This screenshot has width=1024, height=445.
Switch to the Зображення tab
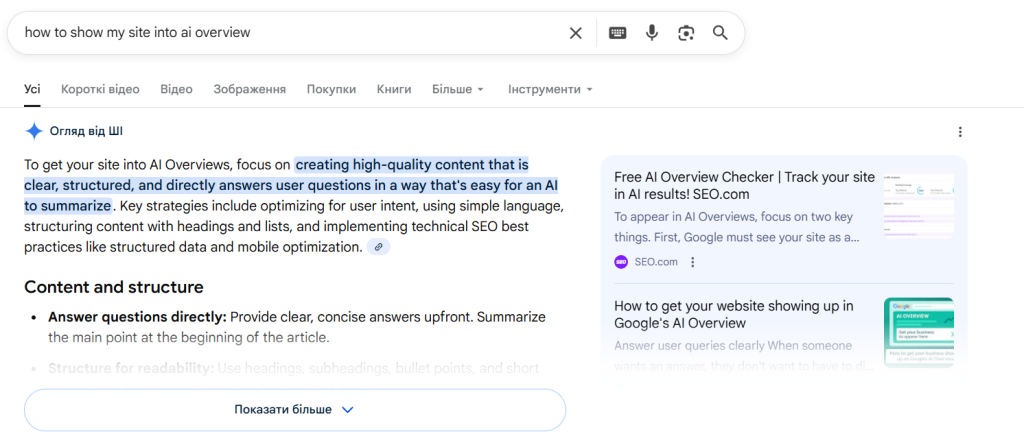click(x=249, y=89)
